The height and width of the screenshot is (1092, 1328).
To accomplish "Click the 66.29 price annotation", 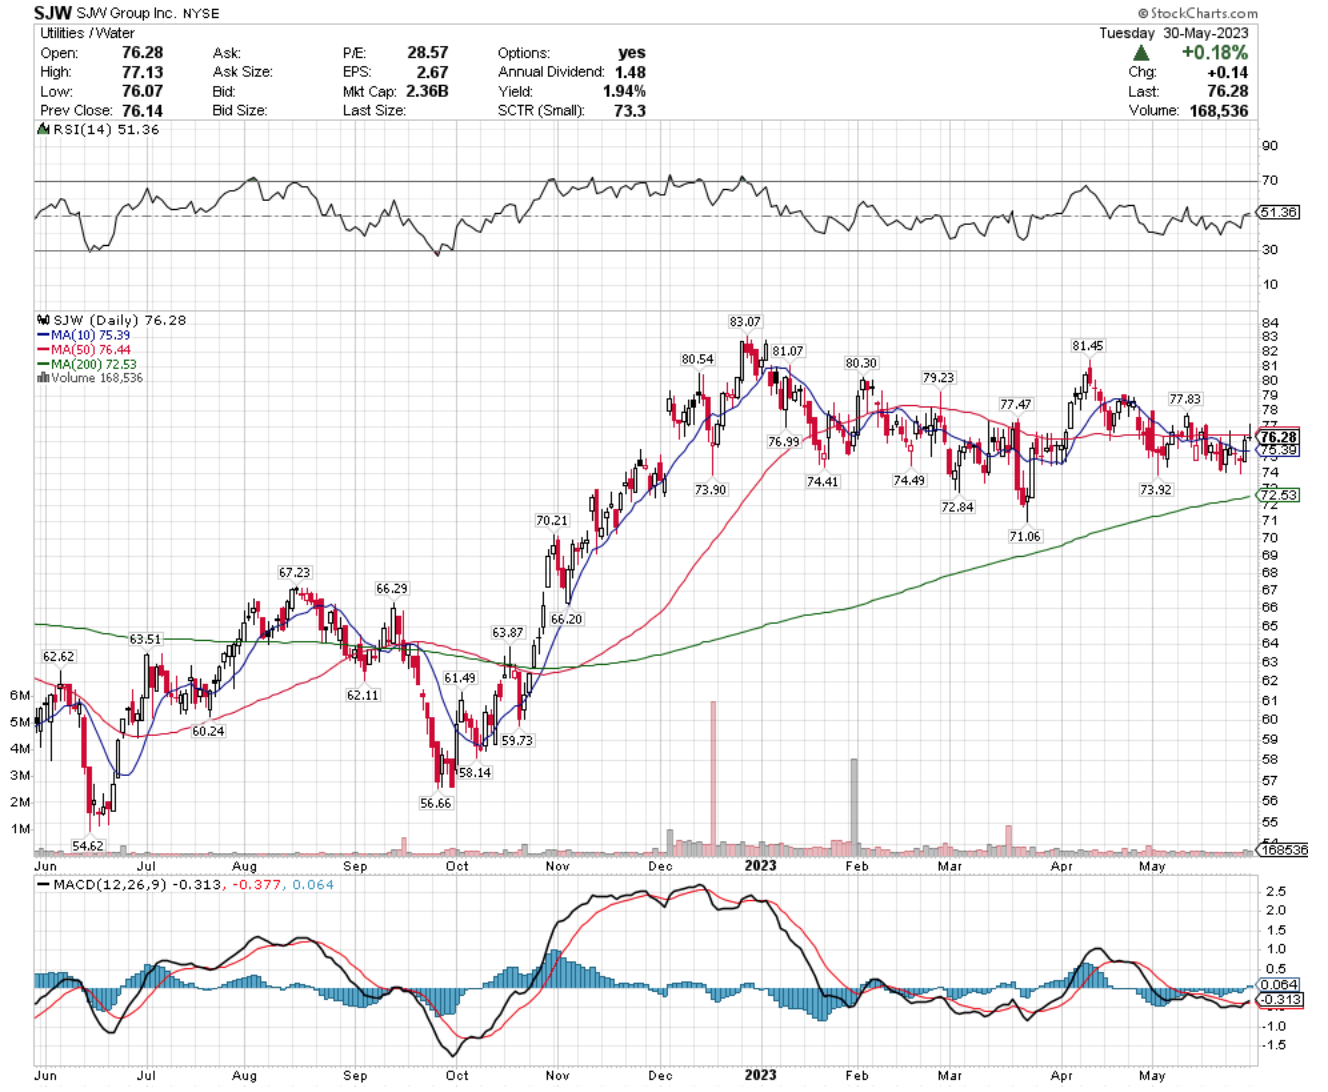I will (x=392, y=589).
